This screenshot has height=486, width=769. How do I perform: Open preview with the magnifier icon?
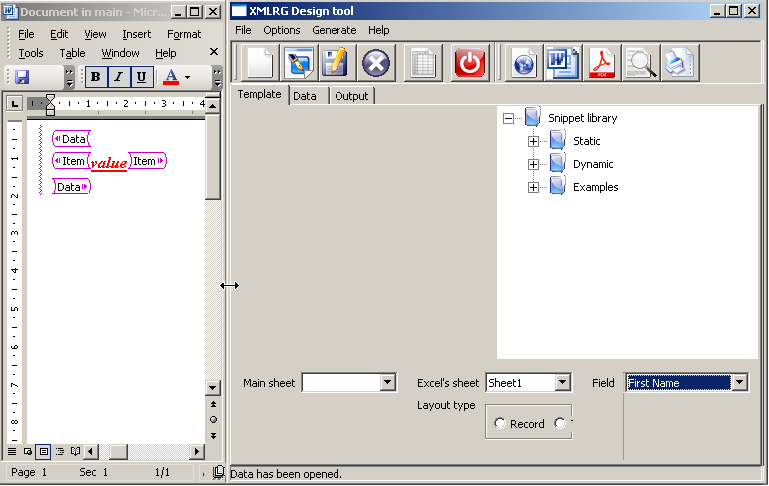[641, 63]
